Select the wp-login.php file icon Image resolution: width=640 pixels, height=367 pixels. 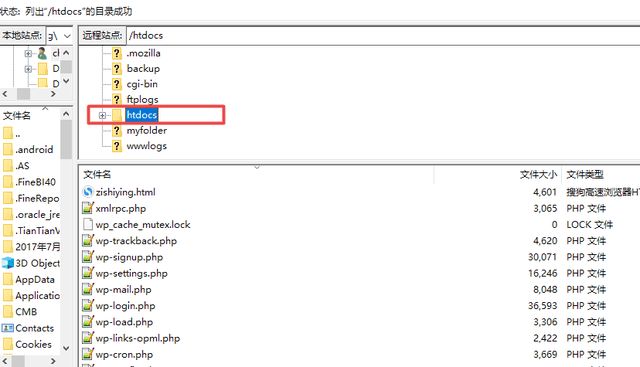87,305
